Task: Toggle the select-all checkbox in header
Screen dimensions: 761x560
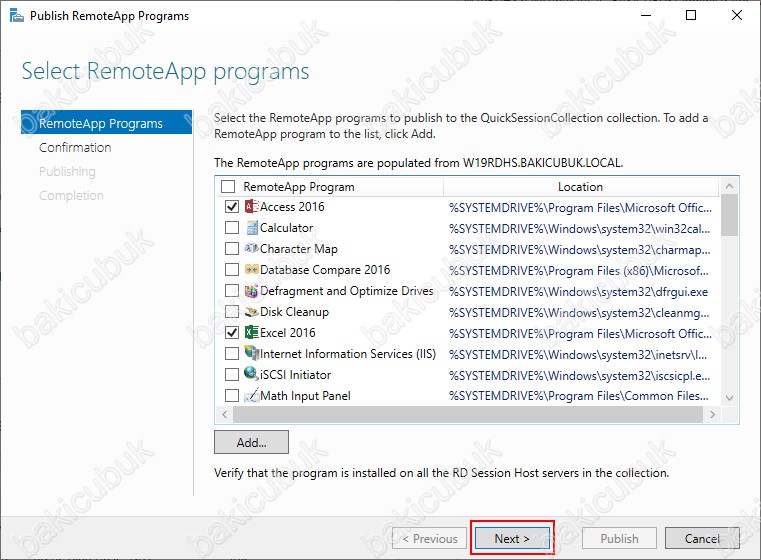Action: point(228,186)
